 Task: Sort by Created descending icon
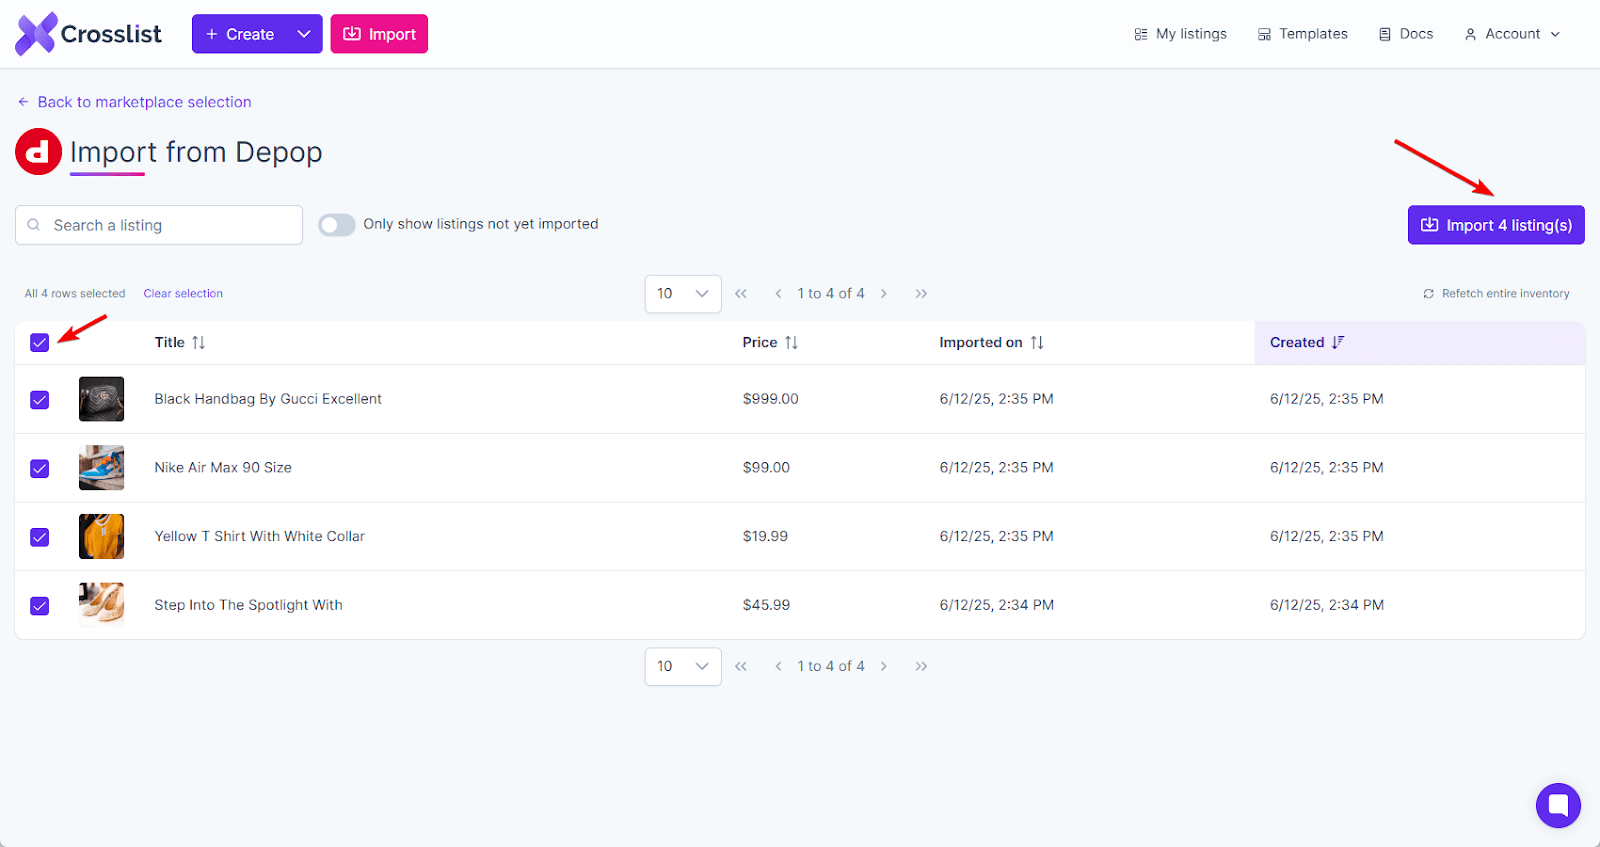(x=1338, y=342)
